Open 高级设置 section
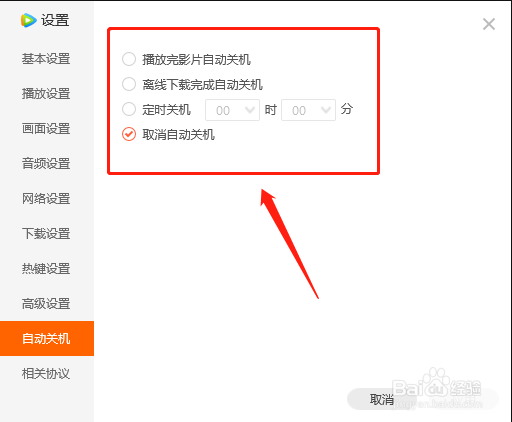The width and height of the screenshot is (512, 422). point(47,304)
